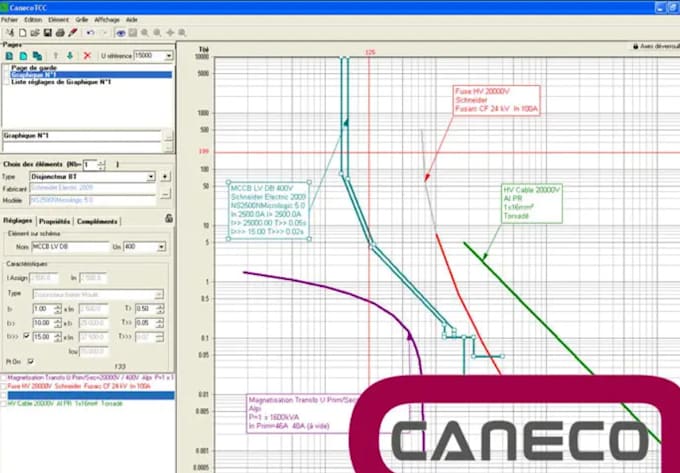Tick checkbox beside 'Page de garde'

pyautogui.click(x=6, y=68)
